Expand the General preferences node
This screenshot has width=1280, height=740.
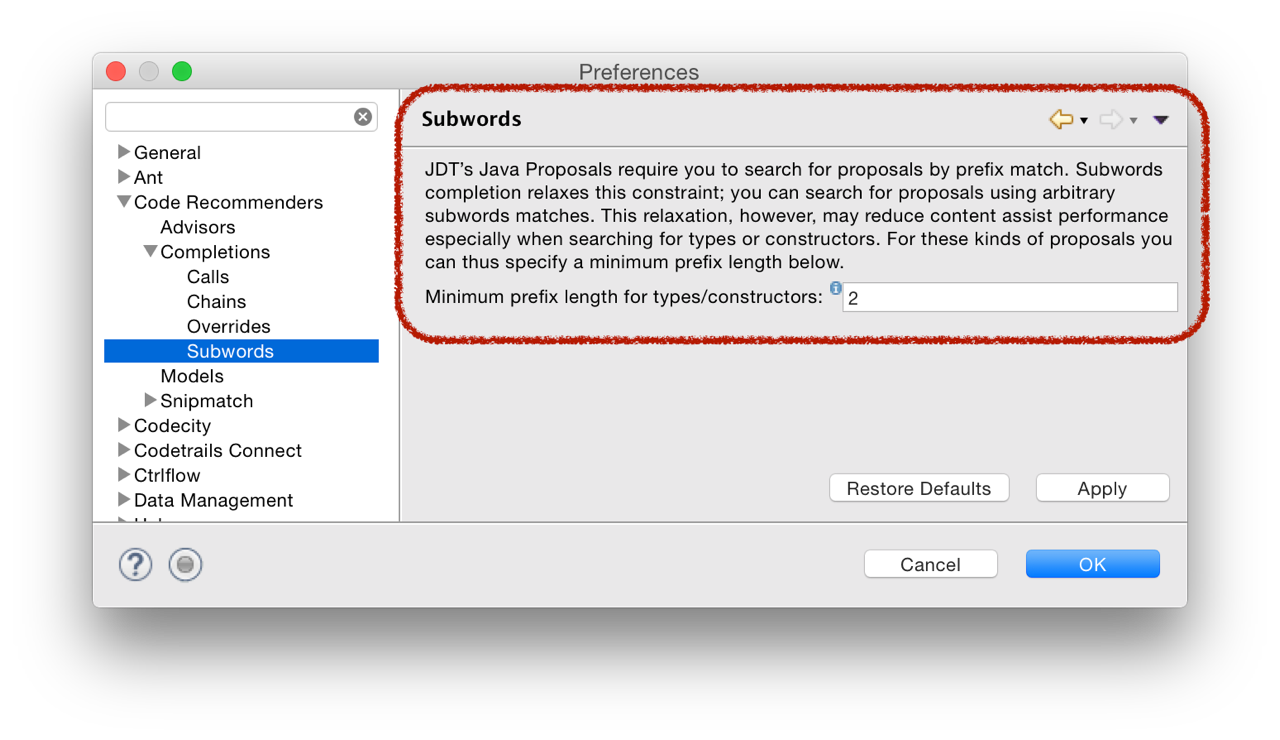coord(124,152)
